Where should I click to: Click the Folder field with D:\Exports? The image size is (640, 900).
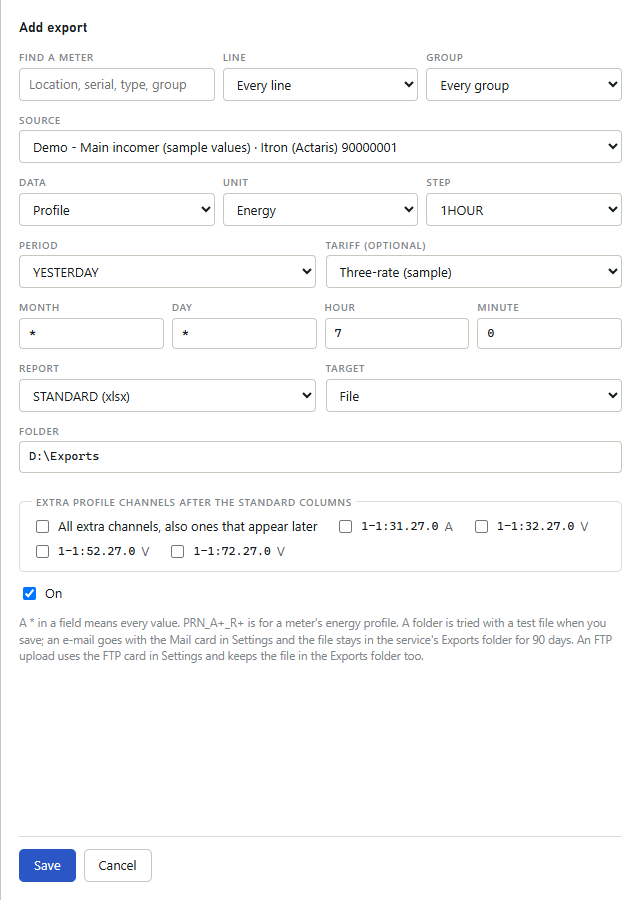320,457
